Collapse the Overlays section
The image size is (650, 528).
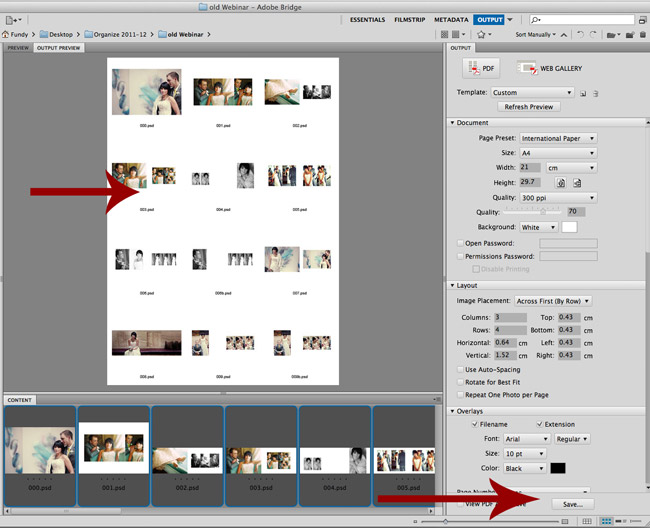[452, 411]
